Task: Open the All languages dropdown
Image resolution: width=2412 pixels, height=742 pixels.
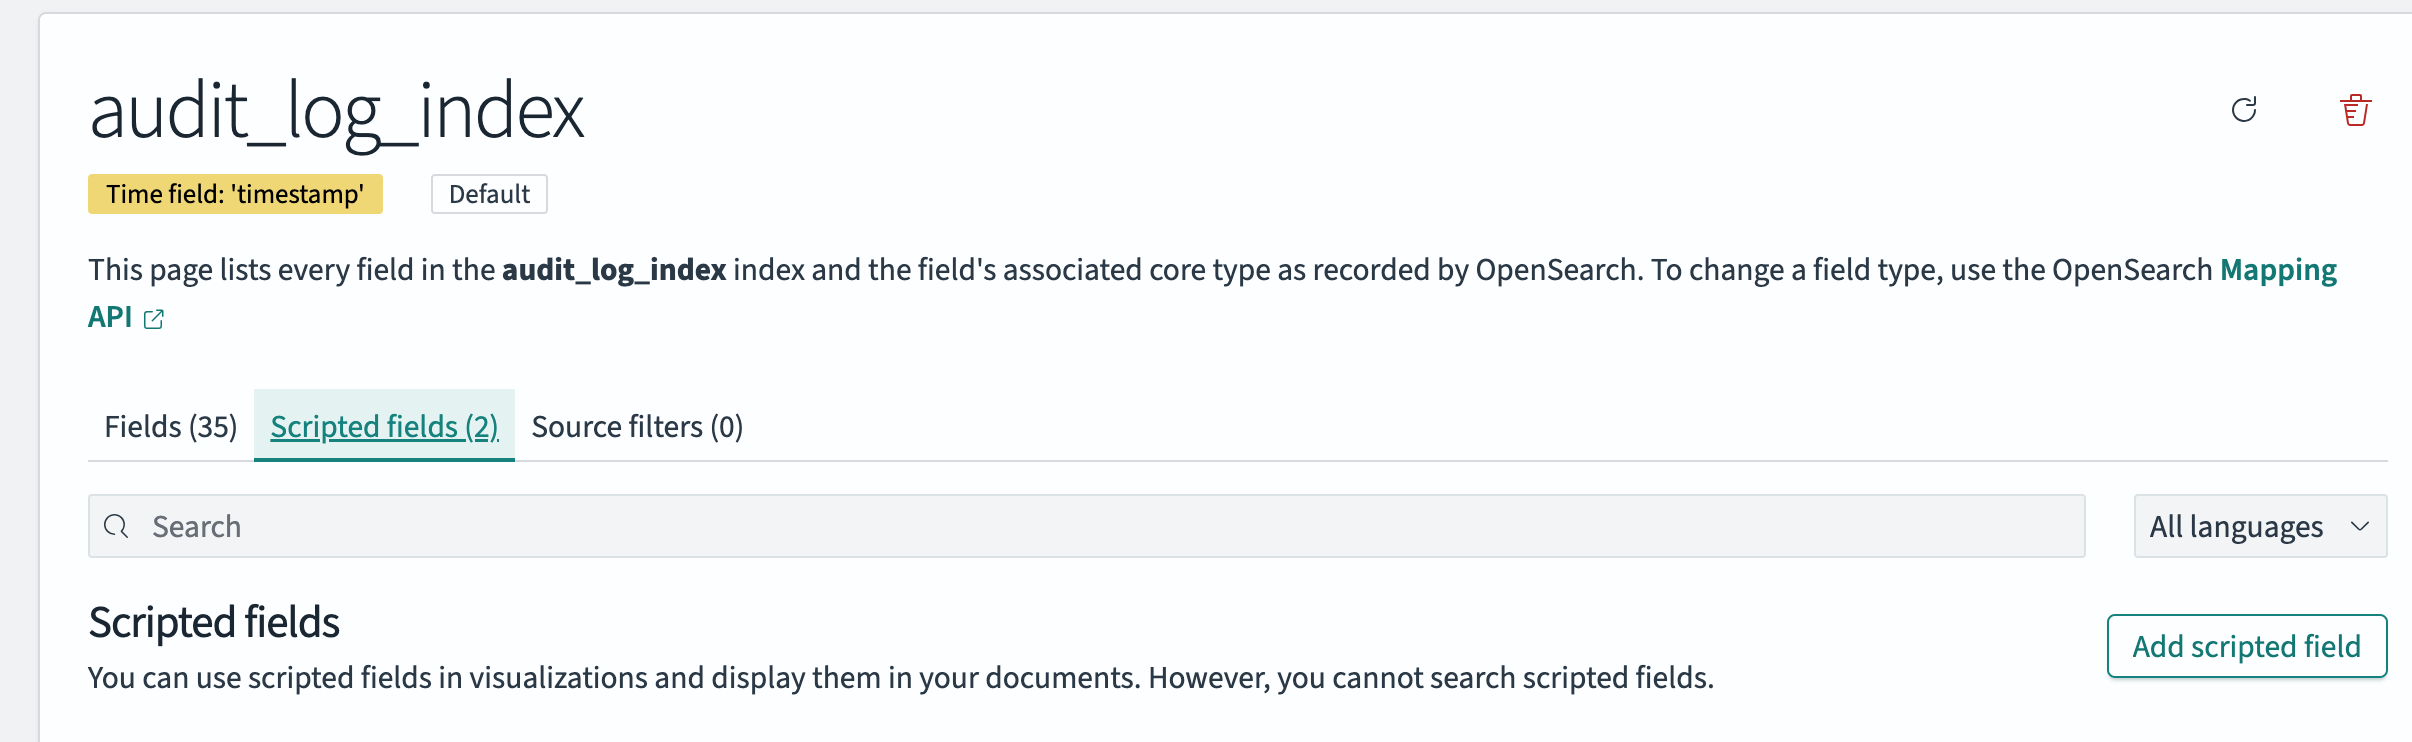Action: pos(2238,526)
